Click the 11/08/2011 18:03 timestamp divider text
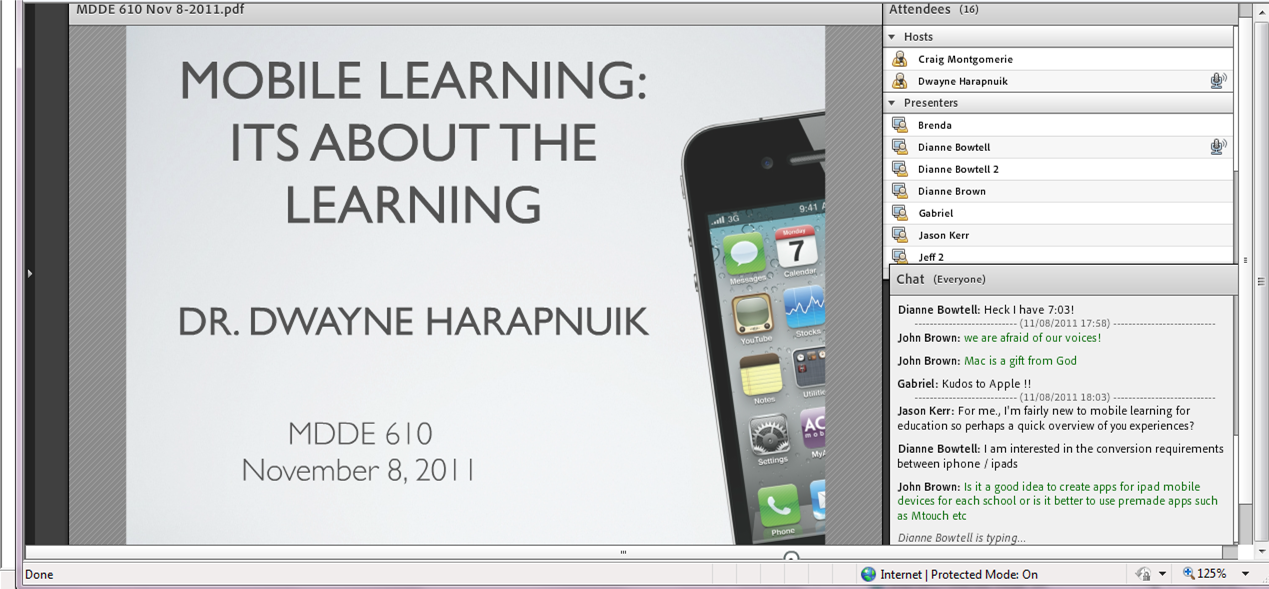This screenshot has width=1269, height=589. 1065,397
